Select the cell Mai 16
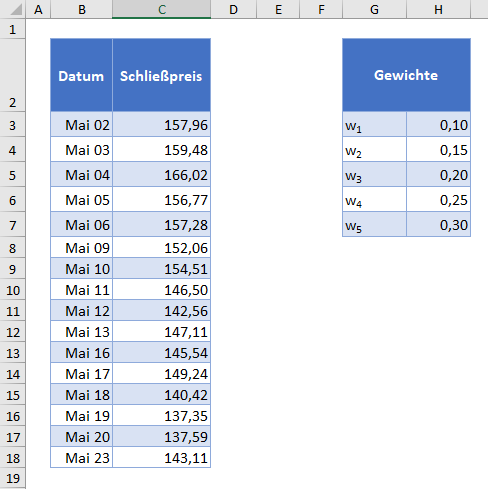This screenshot has width=488, height=489. click(x=81, y=352)
